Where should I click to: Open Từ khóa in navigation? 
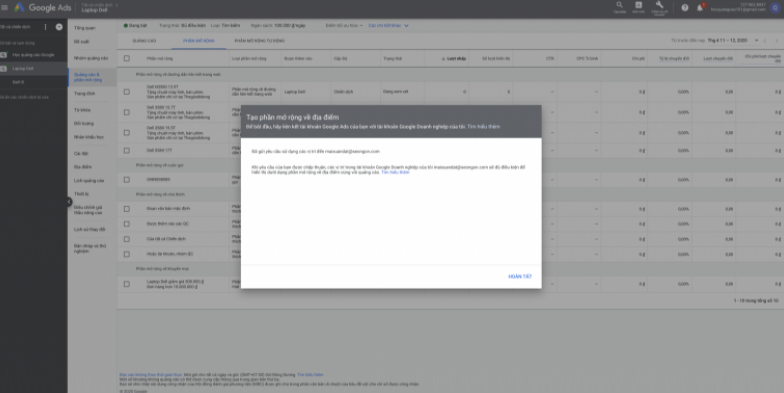(82, 110)
